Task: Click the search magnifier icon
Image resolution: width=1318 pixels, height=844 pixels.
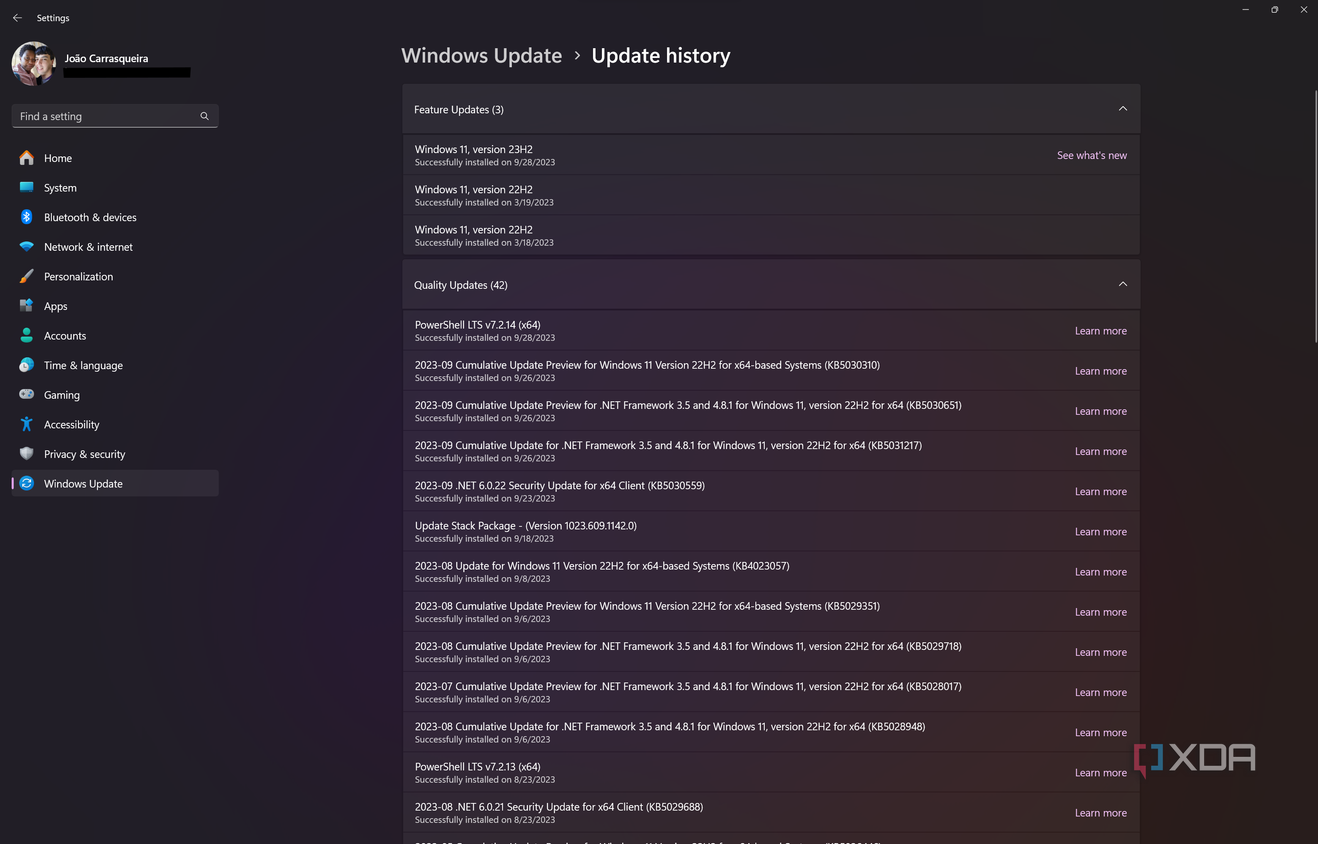Action: point(204,116)
